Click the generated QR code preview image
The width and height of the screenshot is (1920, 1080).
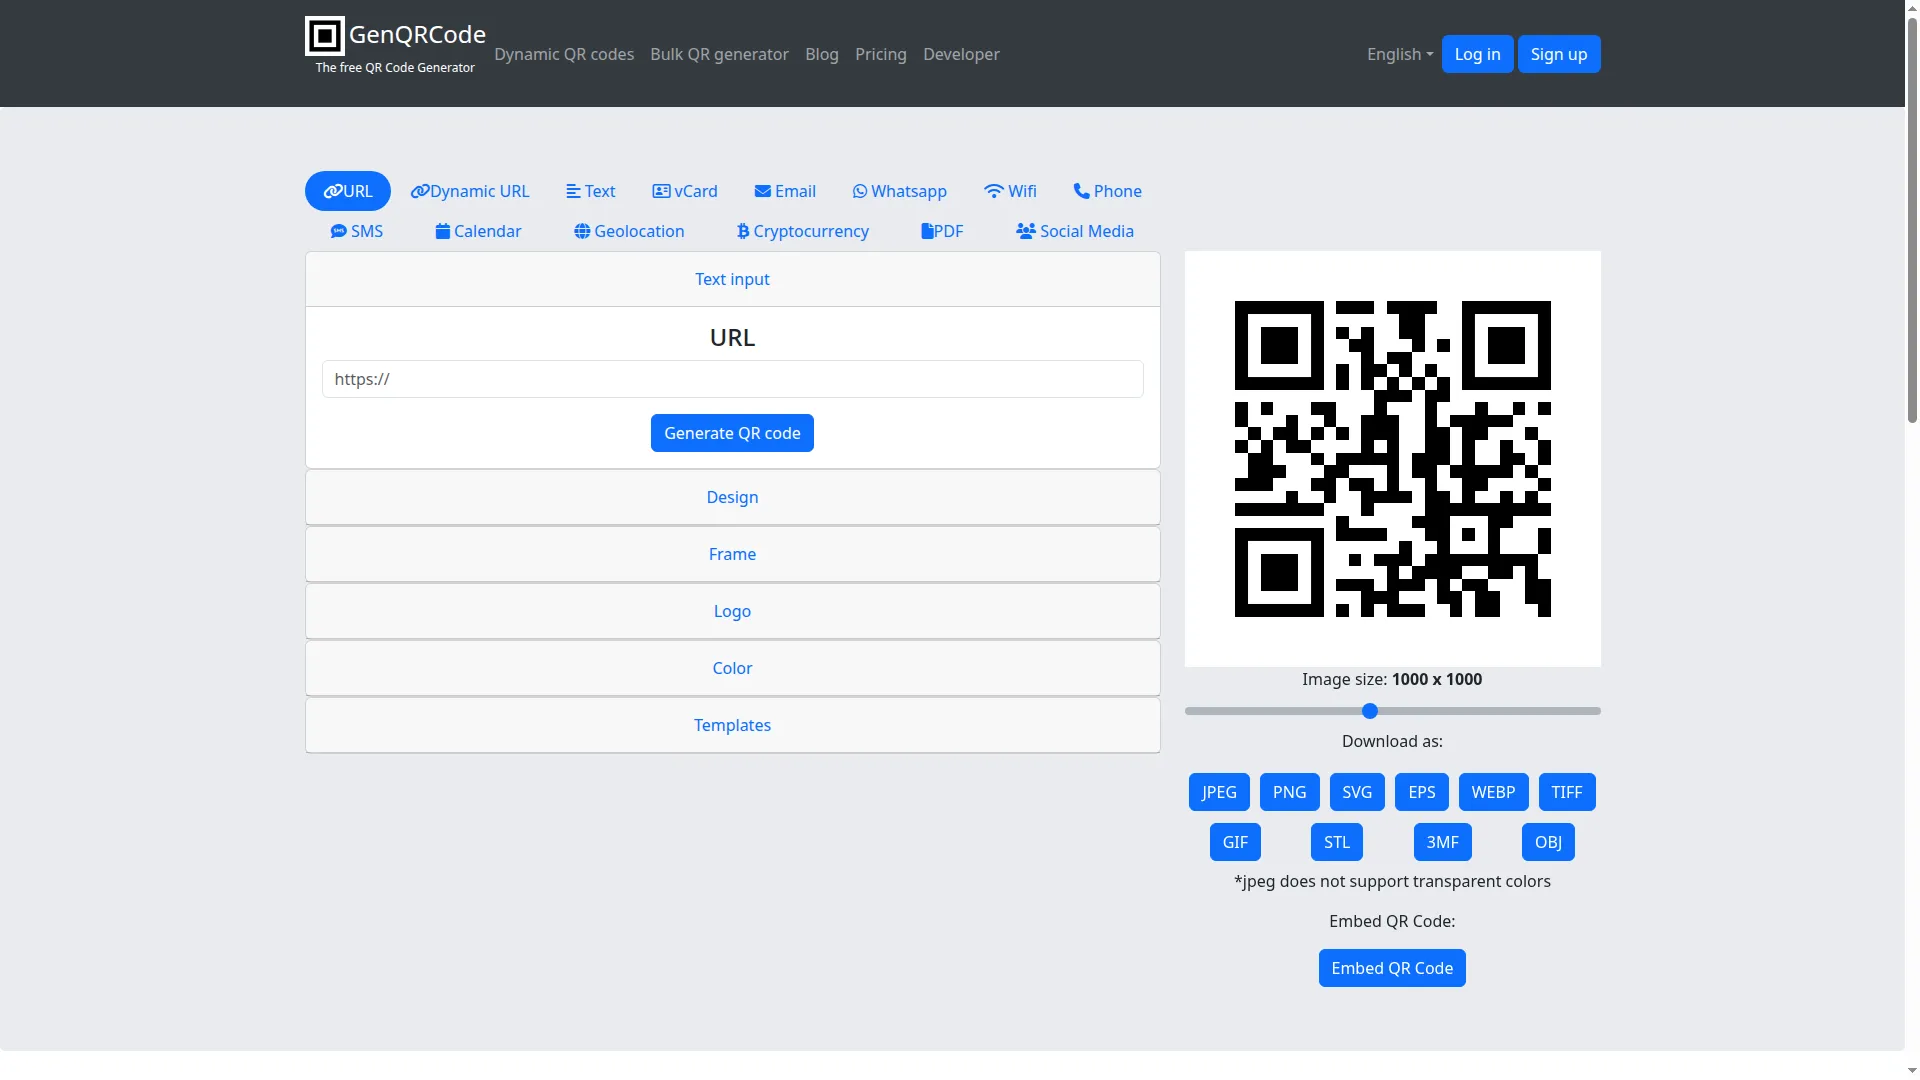click(x=1392, y=459)
